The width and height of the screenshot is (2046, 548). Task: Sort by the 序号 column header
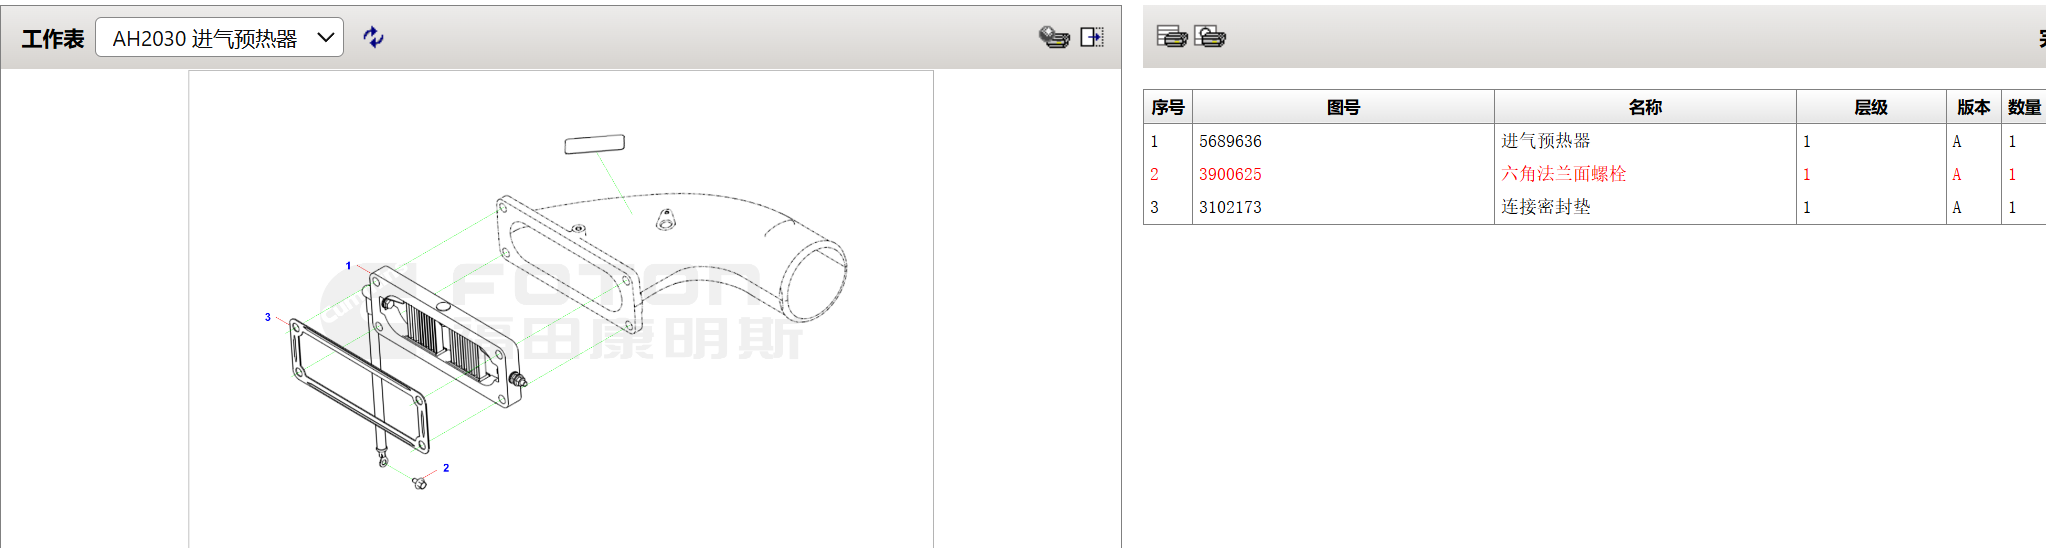1167,107
